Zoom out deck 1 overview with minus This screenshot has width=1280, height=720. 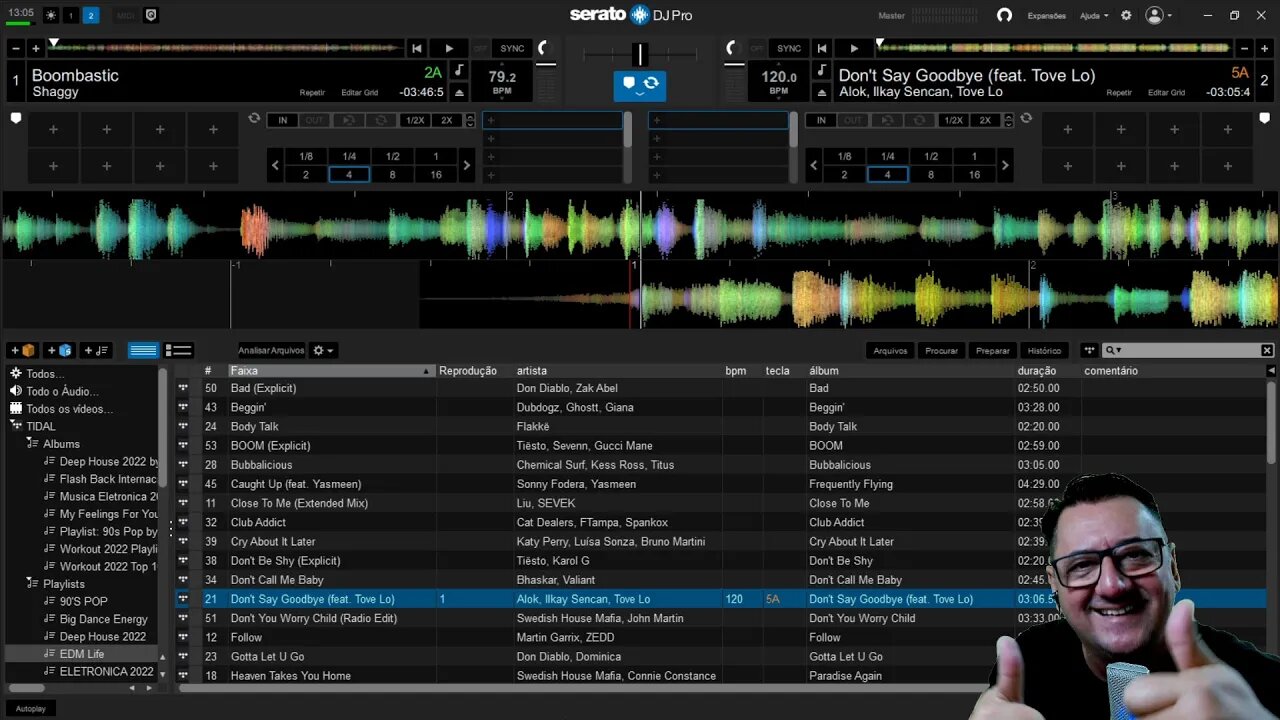click(x=17, y=48)
